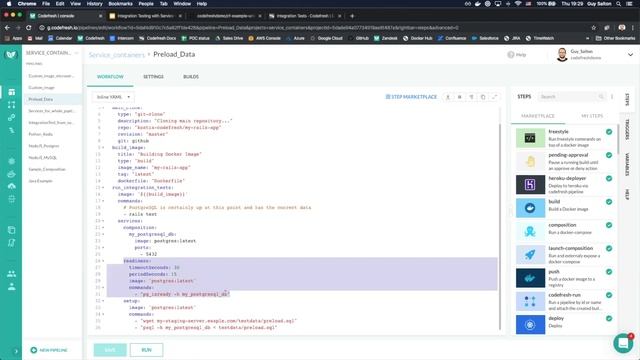Click the SAVE button
This screenshot has height=360, width=640.
[x=110, y=350]
